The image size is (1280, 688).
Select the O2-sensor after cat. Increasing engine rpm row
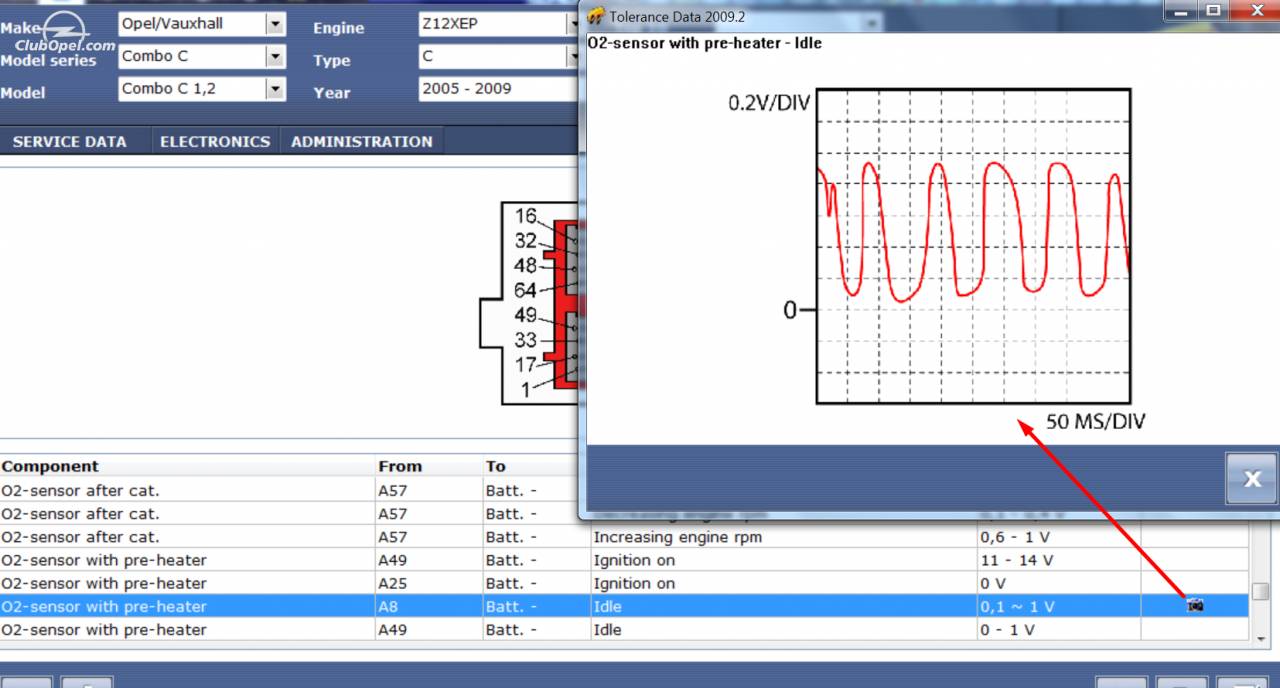tap(624, 537)
